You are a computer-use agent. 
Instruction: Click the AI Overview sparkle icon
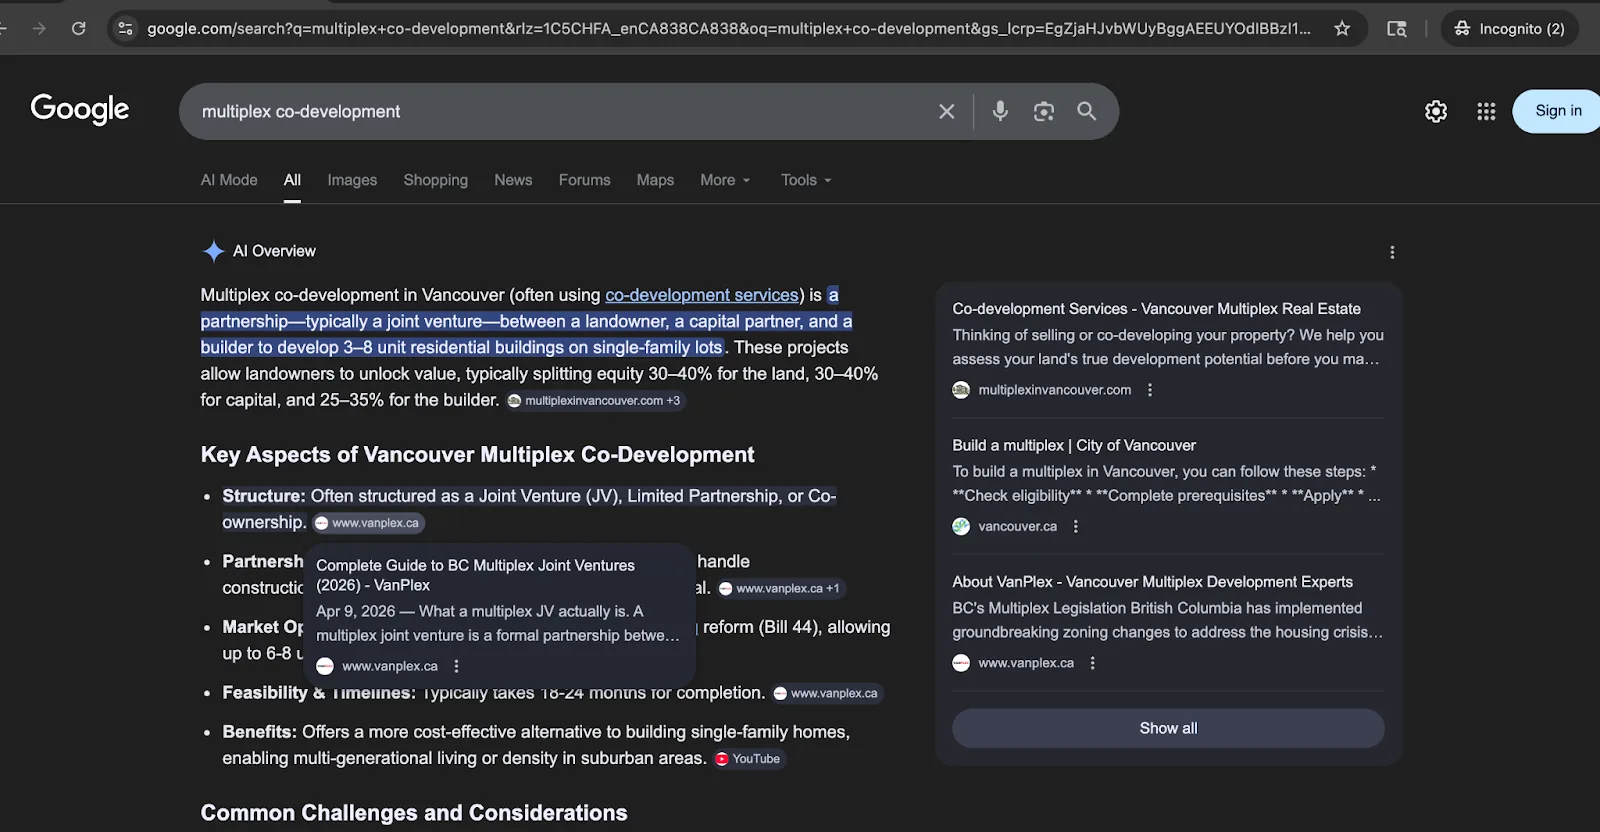(213, 251)
